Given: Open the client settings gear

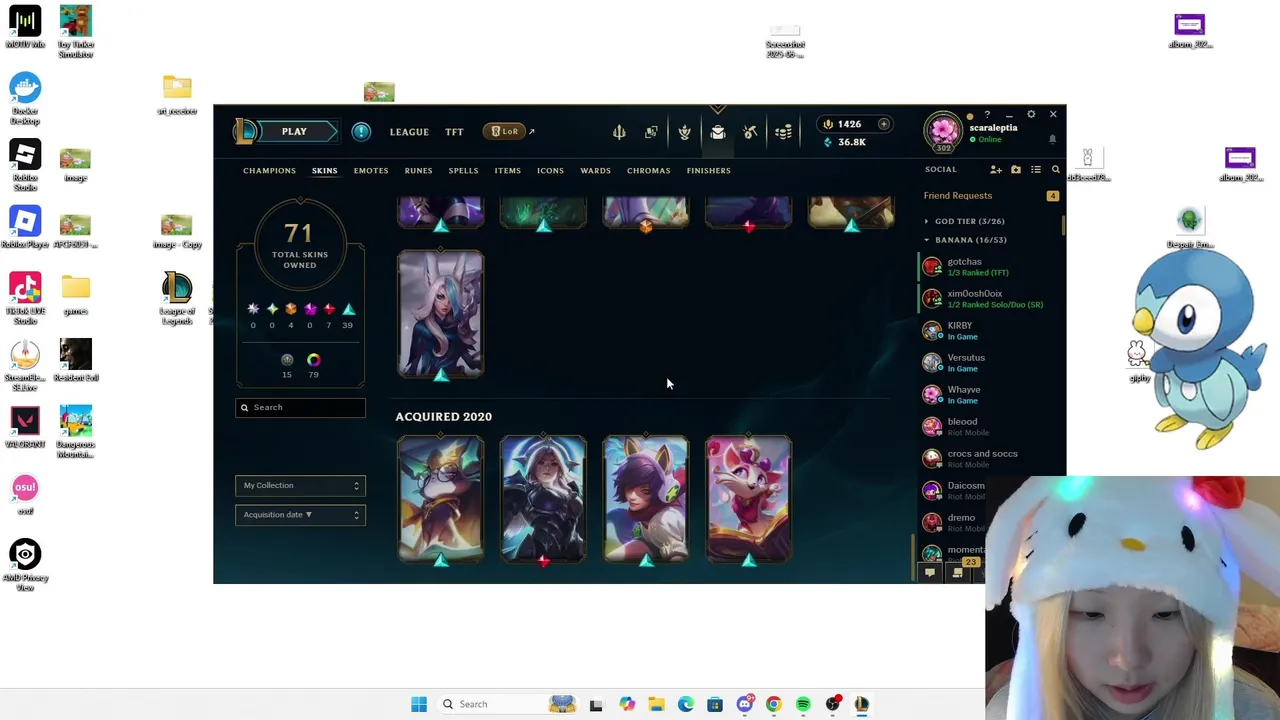Looking at the screenshot, I should [1031, 114].
